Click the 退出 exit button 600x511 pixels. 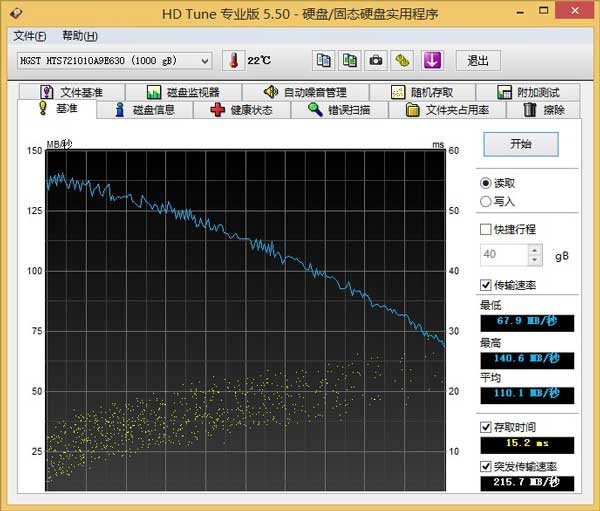click(478, 60)
